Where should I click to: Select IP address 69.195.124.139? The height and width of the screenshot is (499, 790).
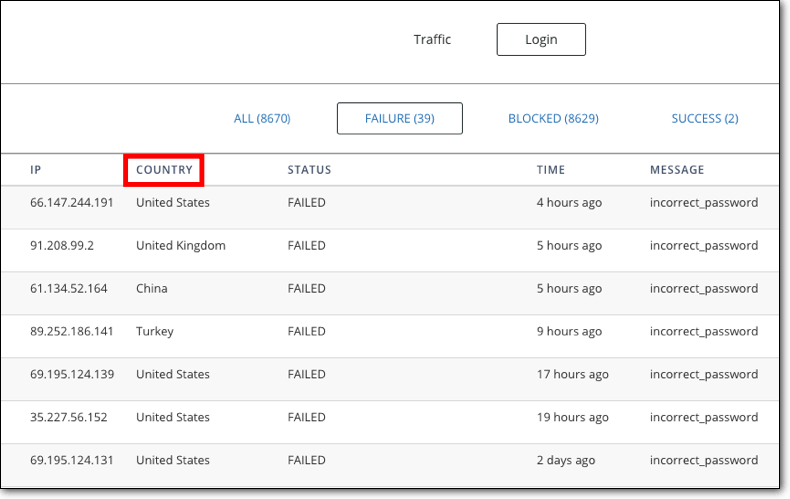point(72,374)
